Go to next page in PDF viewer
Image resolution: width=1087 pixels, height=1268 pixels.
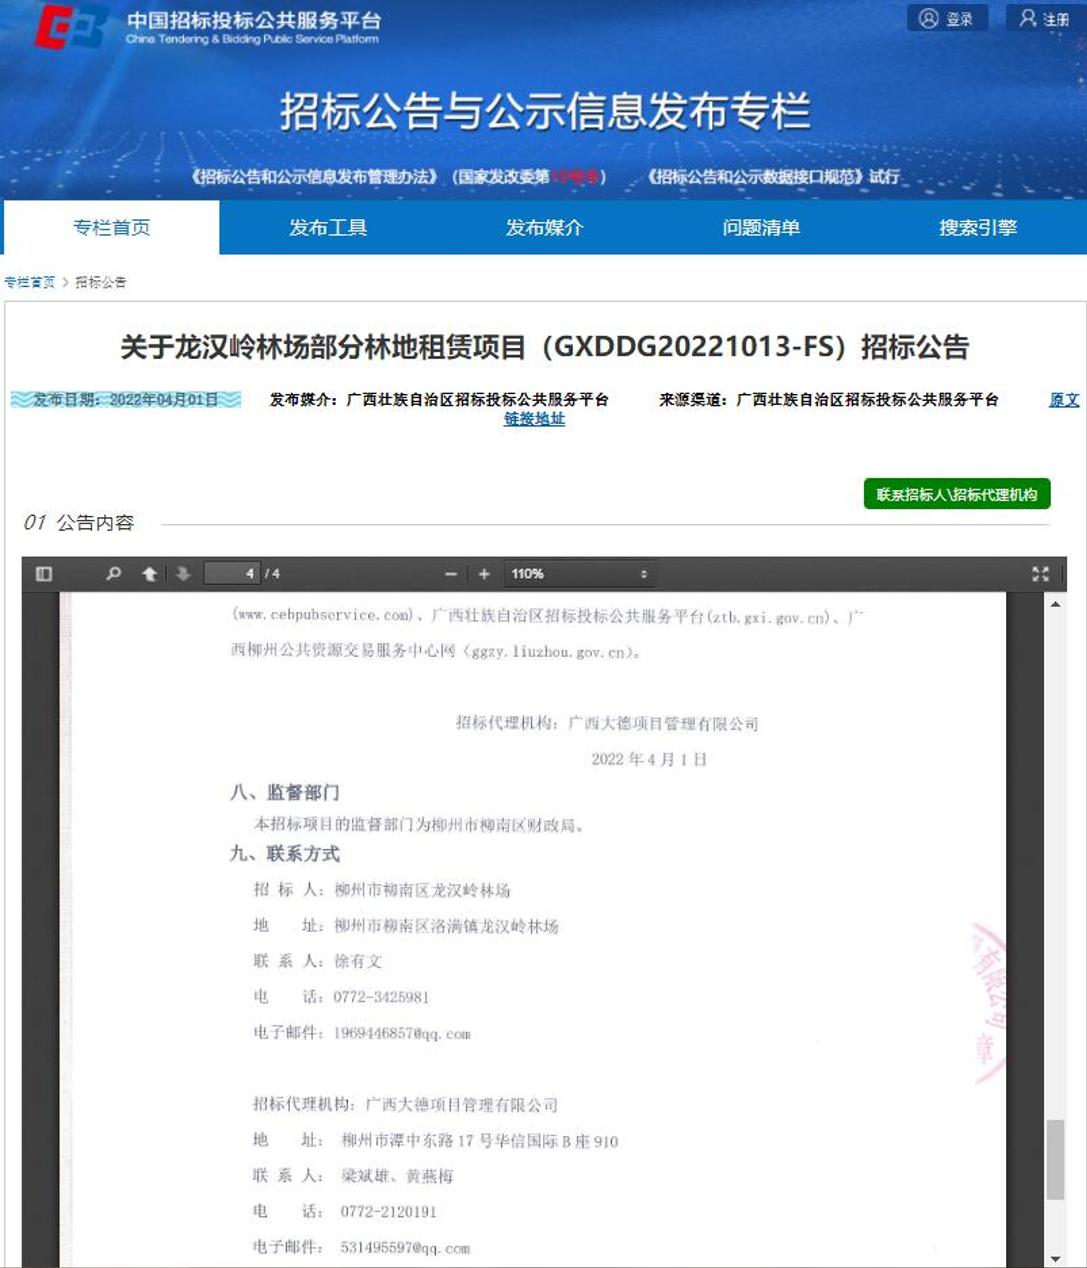click(x=183, y=574)
